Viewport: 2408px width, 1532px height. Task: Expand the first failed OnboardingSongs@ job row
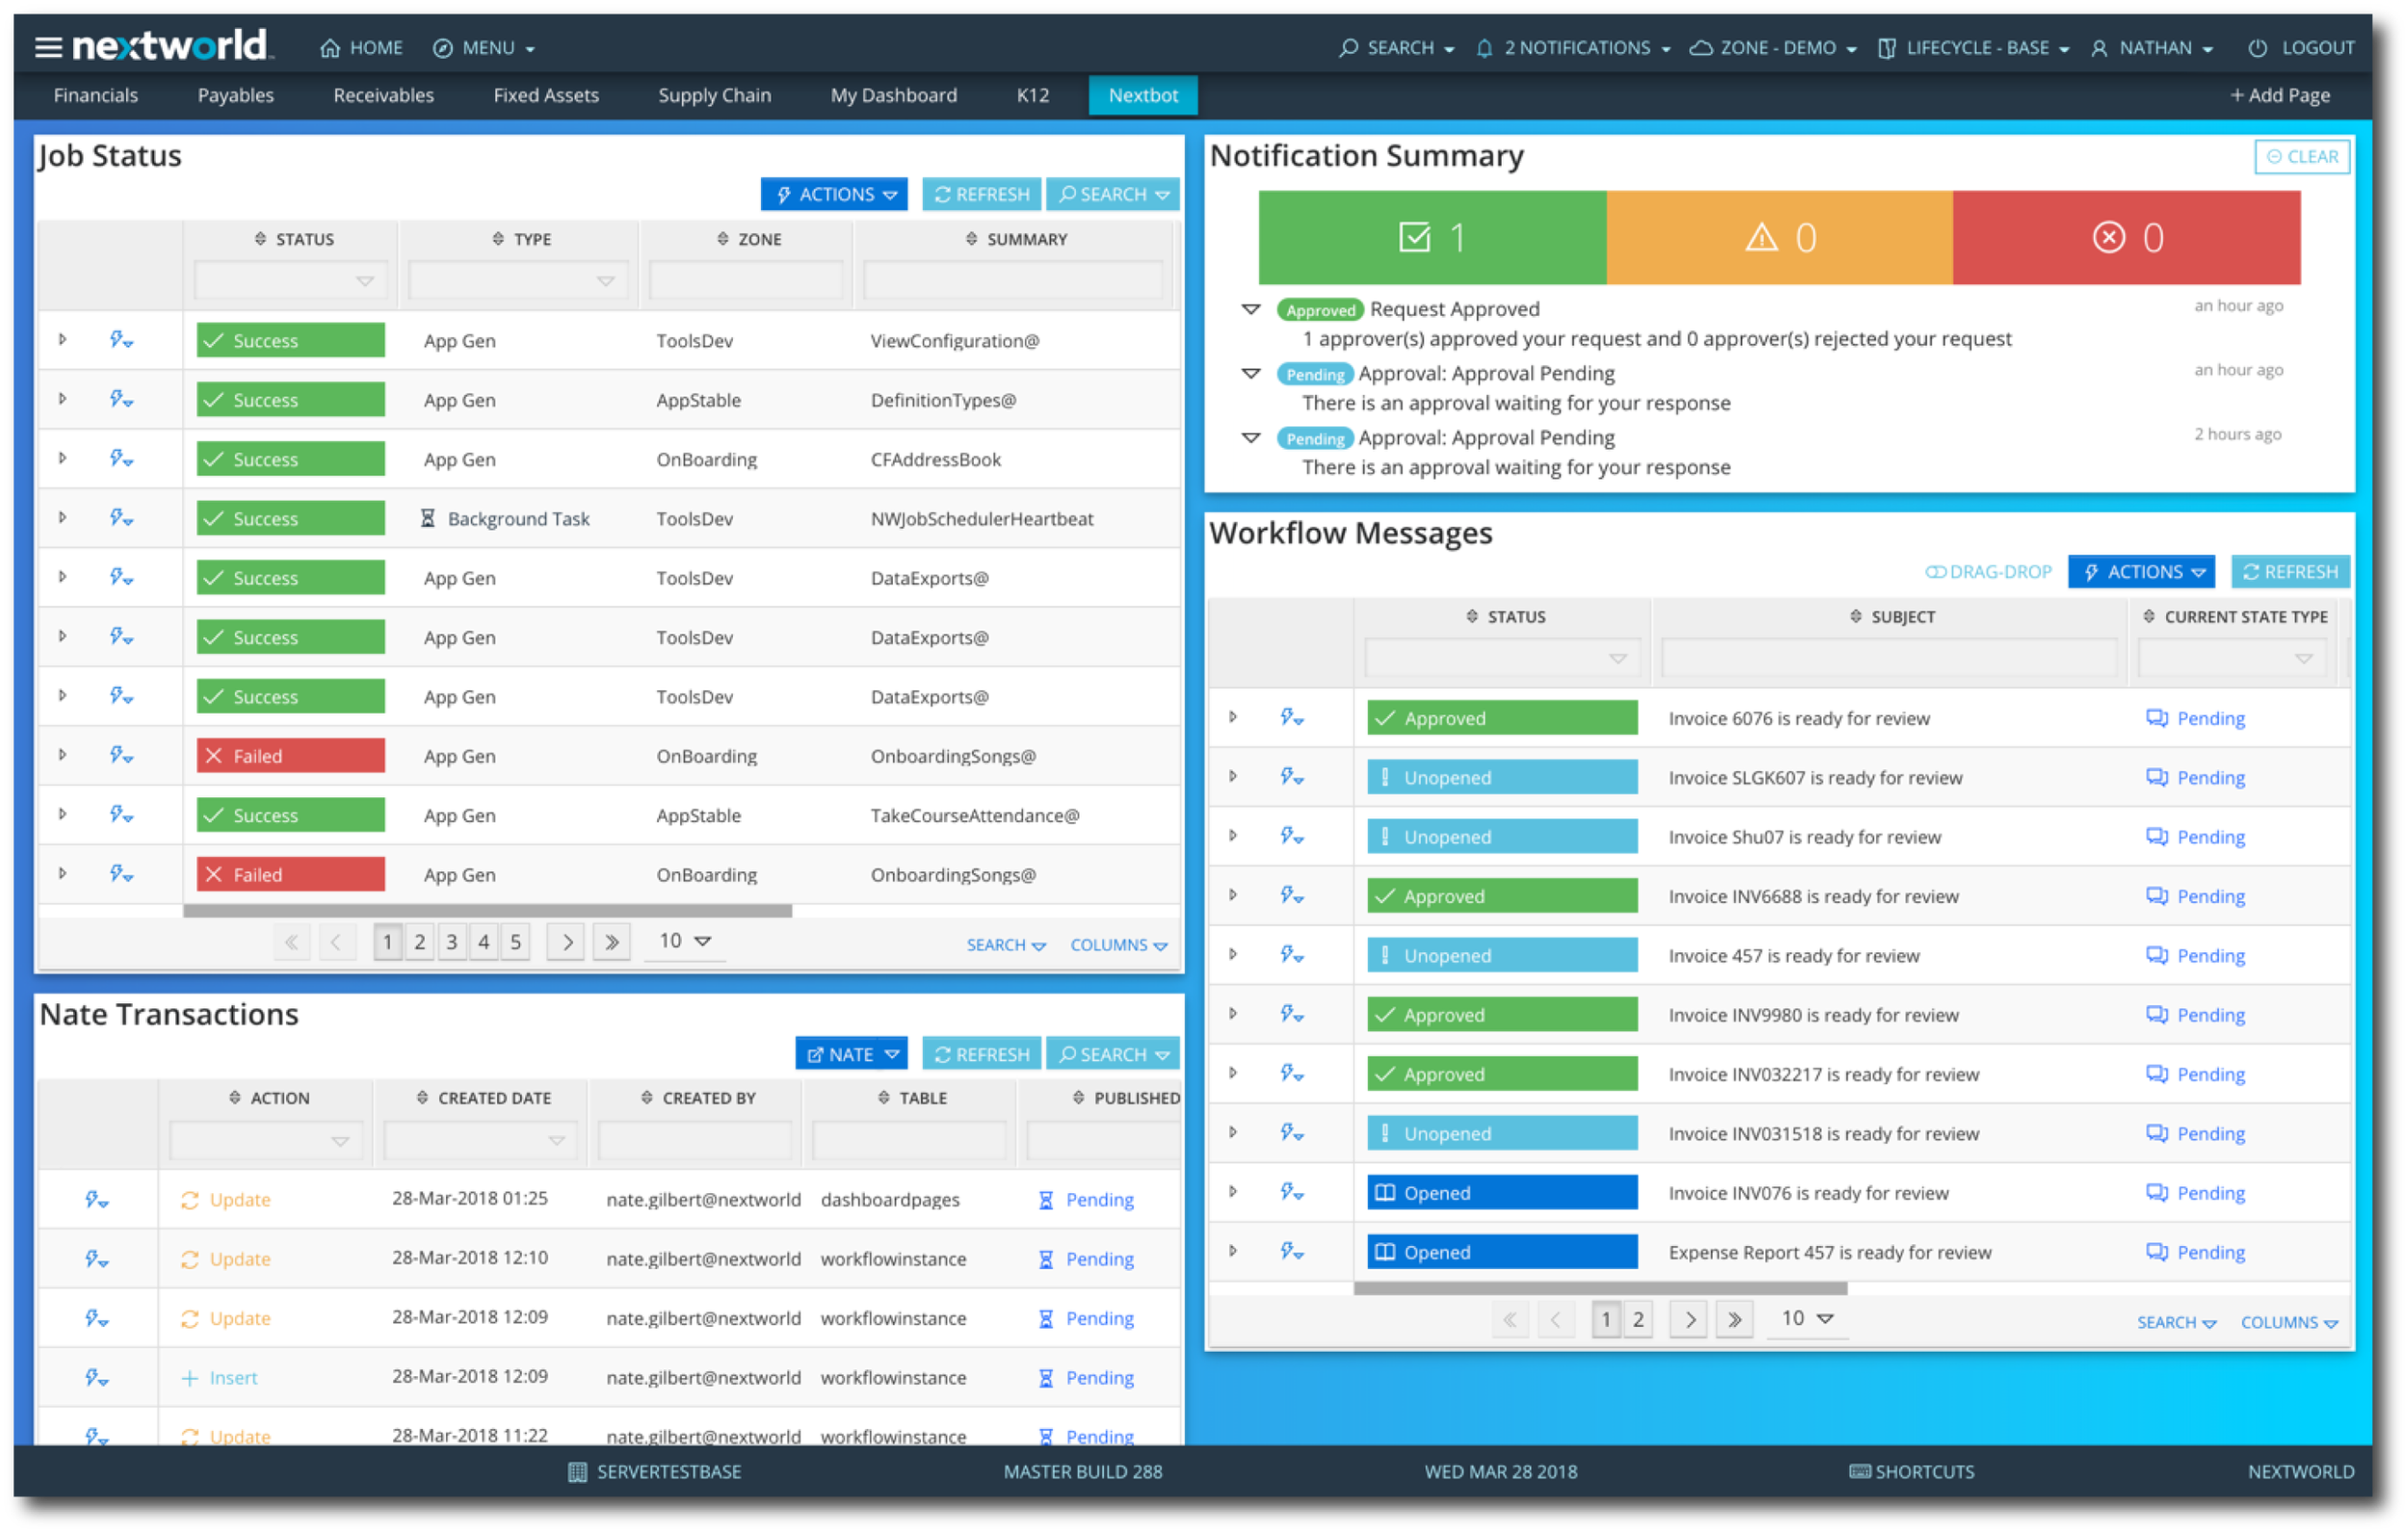(x=62, y=755)
